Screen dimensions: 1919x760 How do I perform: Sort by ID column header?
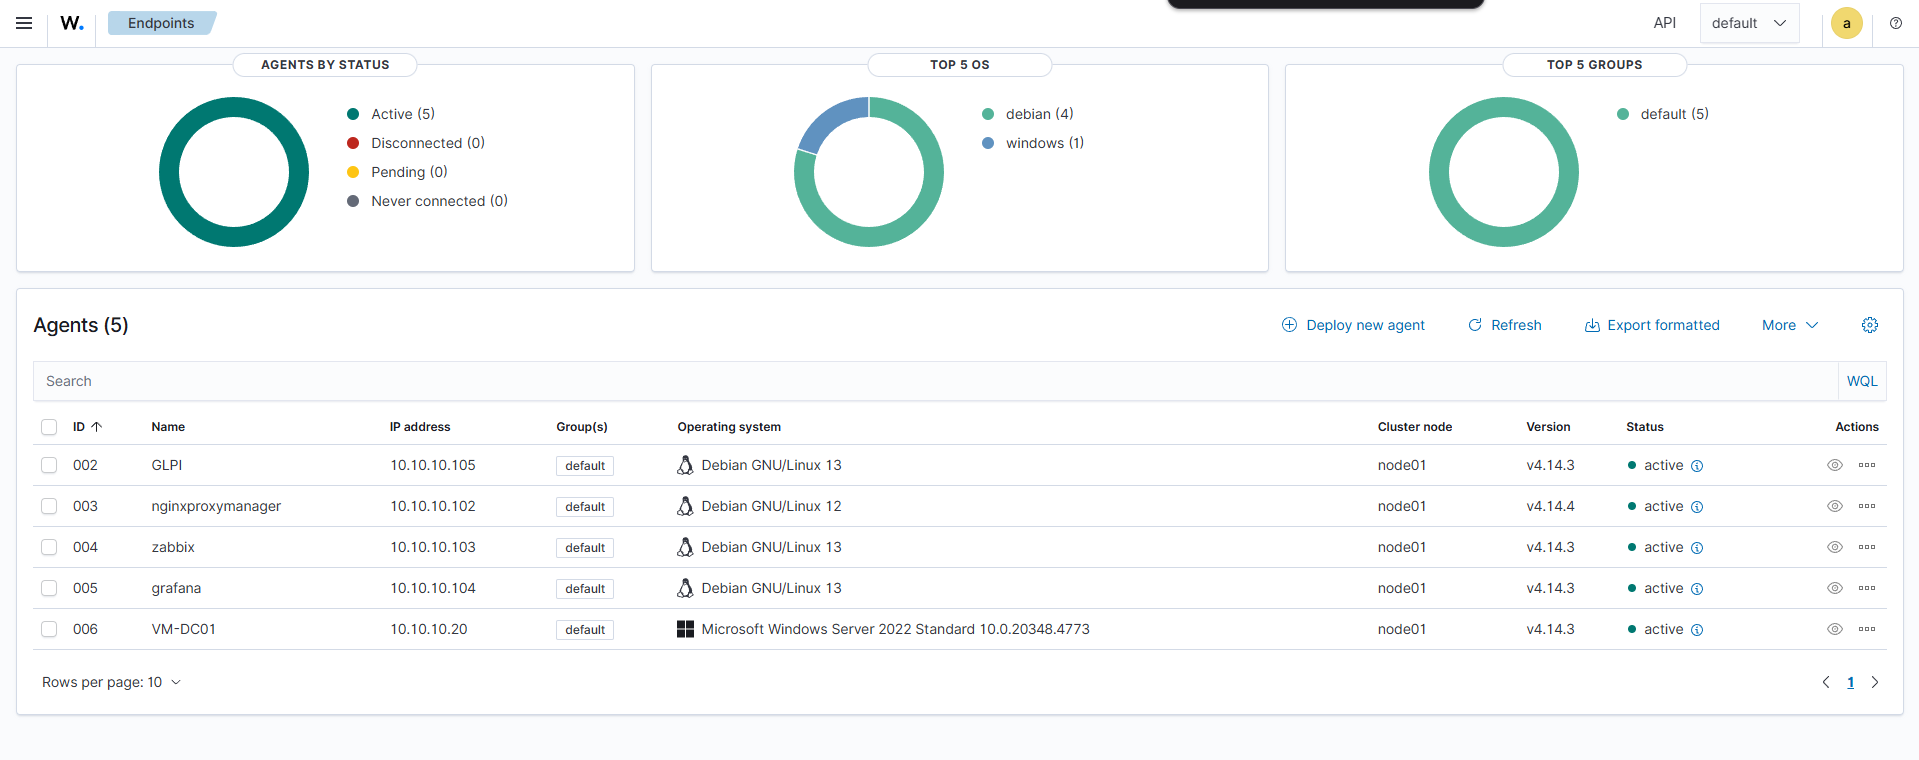87,427
